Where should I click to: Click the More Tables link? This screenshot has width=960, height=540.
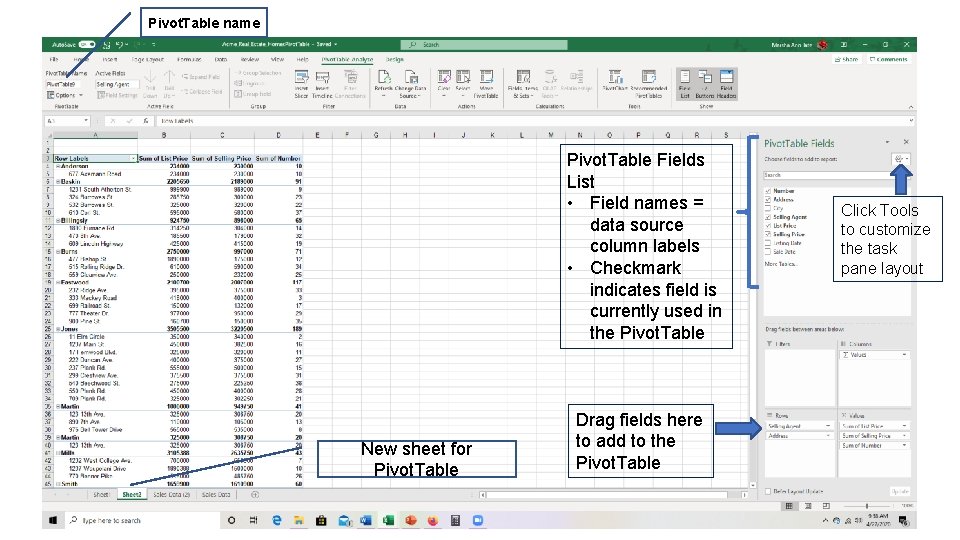(781, 264)
